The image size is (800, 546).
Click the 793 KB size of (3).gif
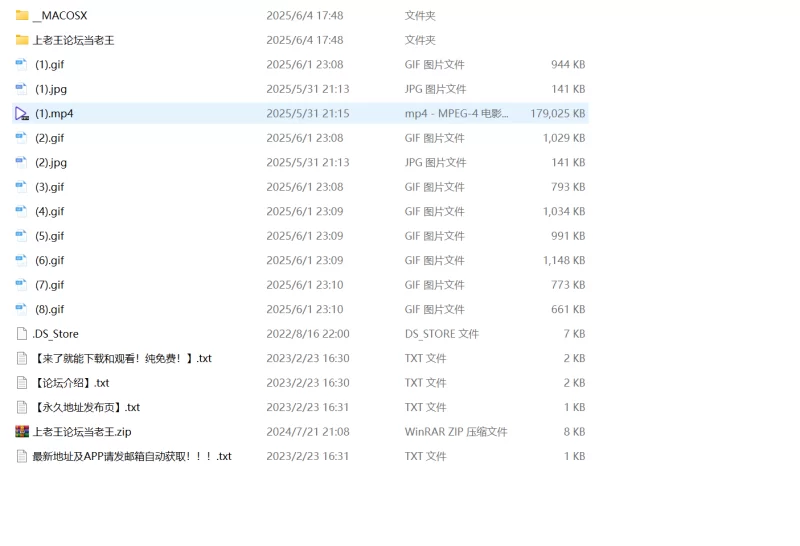click(568, 187)
